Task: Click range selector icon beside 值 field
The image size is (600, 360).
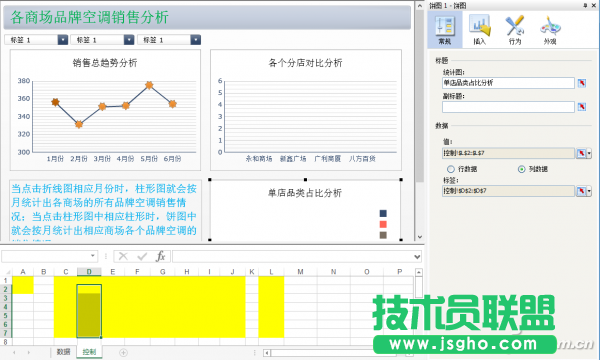Action: tap(582, 153)
